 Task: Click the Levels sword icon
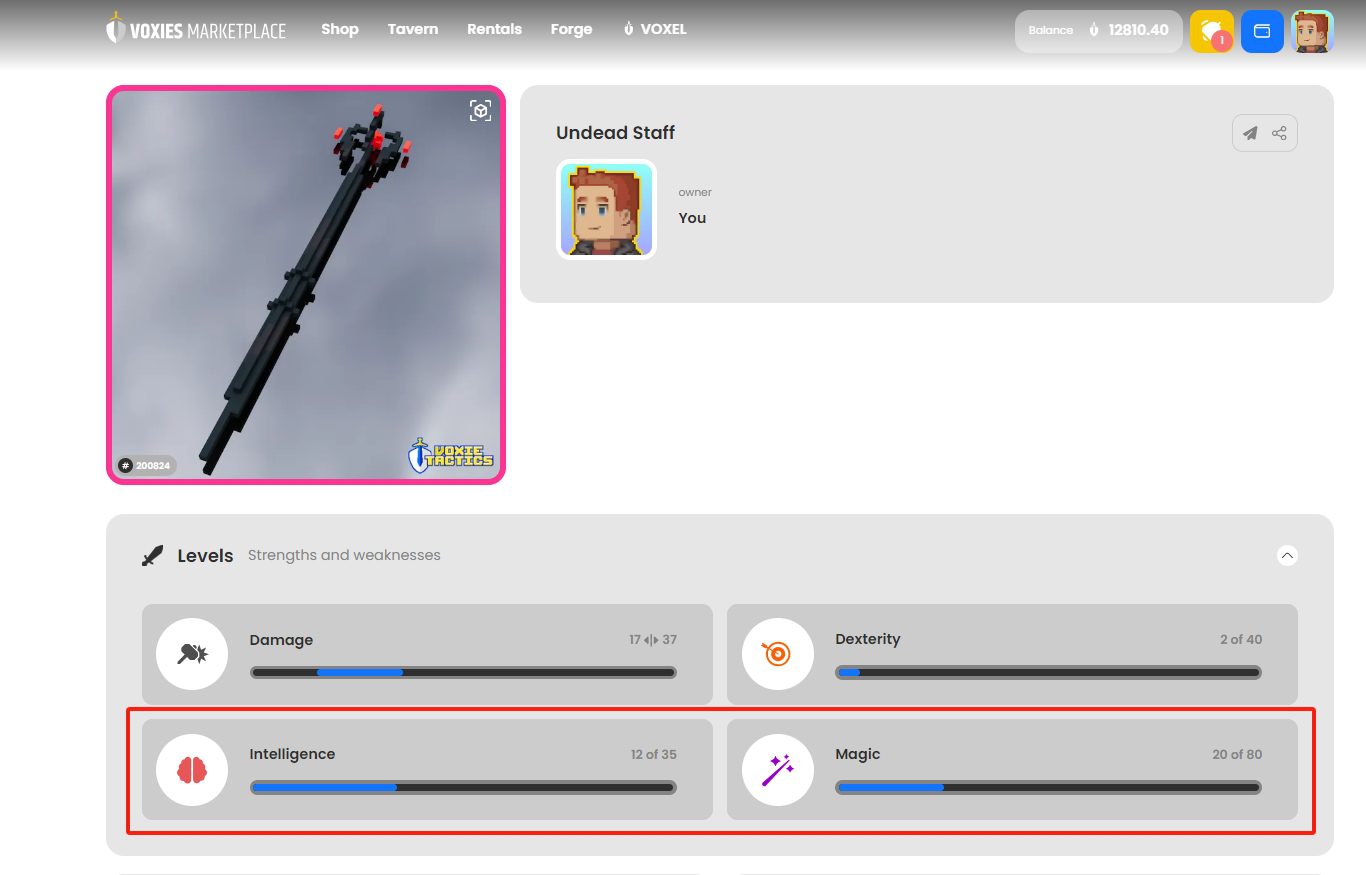(x=152, y=556)
